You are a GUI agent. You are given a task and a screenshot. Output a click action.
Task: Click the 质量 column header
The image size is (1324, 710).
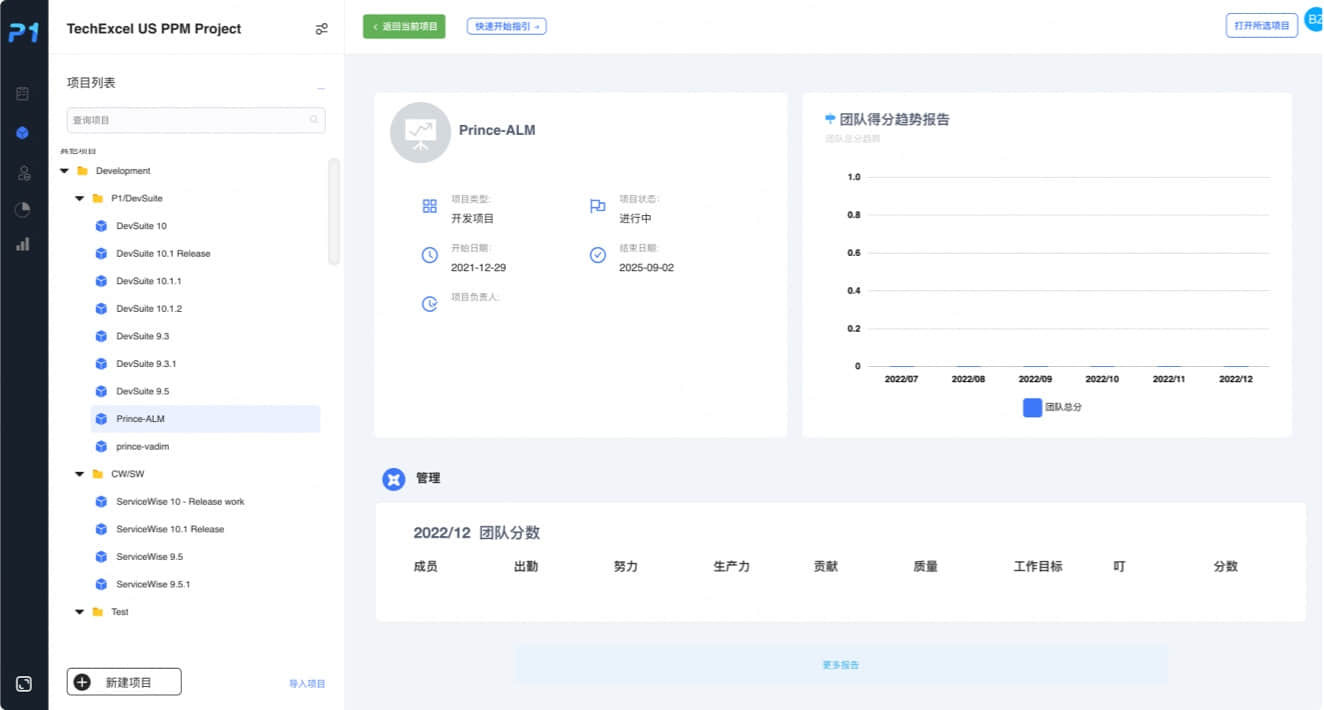926,567
